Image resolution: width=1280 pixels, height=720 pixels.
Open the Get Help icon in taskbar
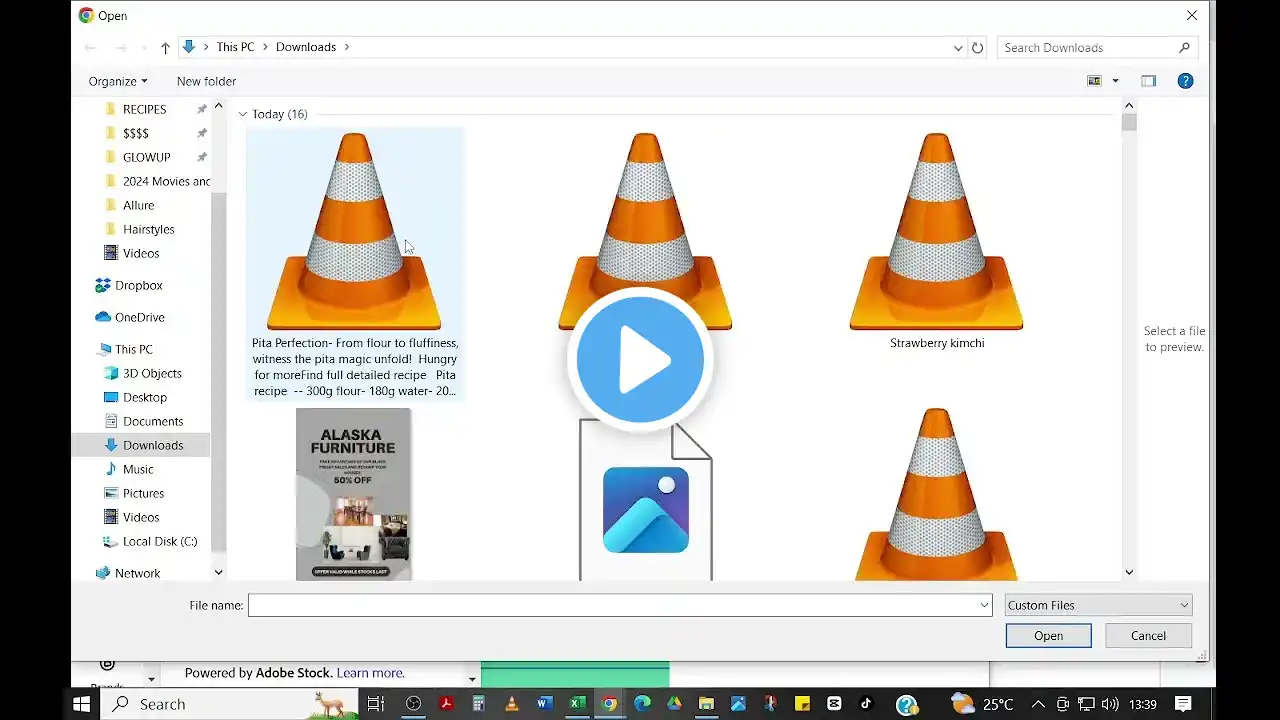click(x=907, y=704)
